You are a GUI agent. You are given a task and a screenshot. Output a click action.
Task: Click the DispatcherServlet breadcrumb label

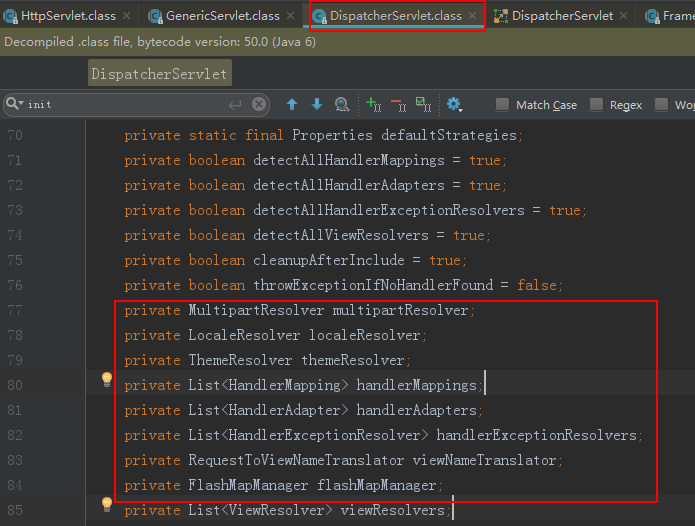[160, 73]
